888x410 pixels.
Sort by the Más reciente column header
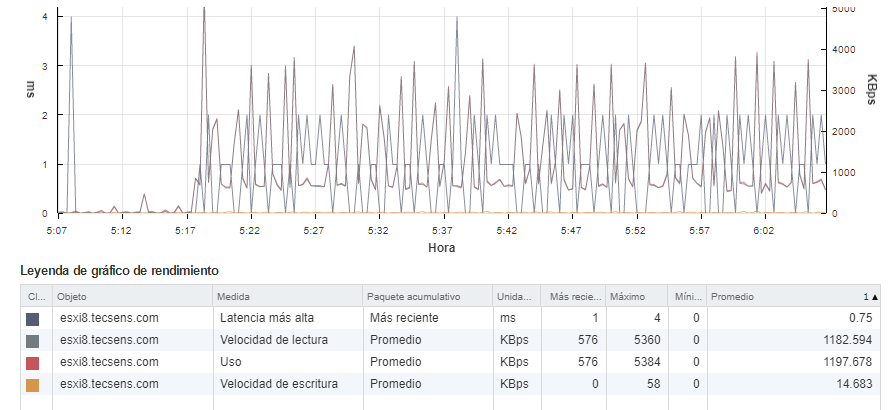tap(573, 296)
